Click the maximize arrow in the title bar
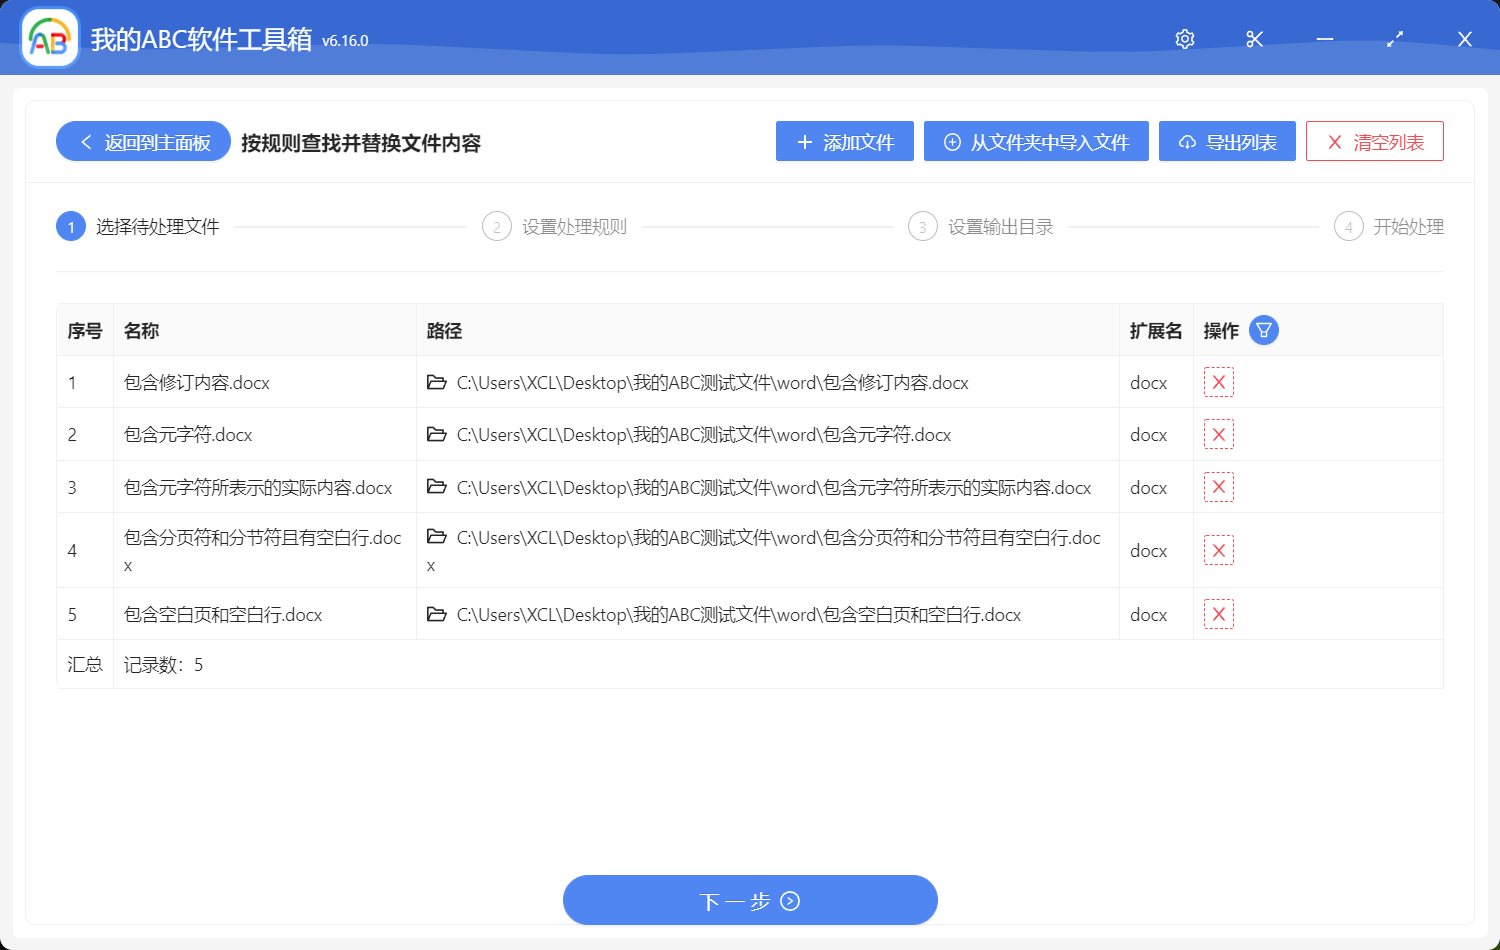This screenshot has width=1500, height=950. [x=1394, y=39]
